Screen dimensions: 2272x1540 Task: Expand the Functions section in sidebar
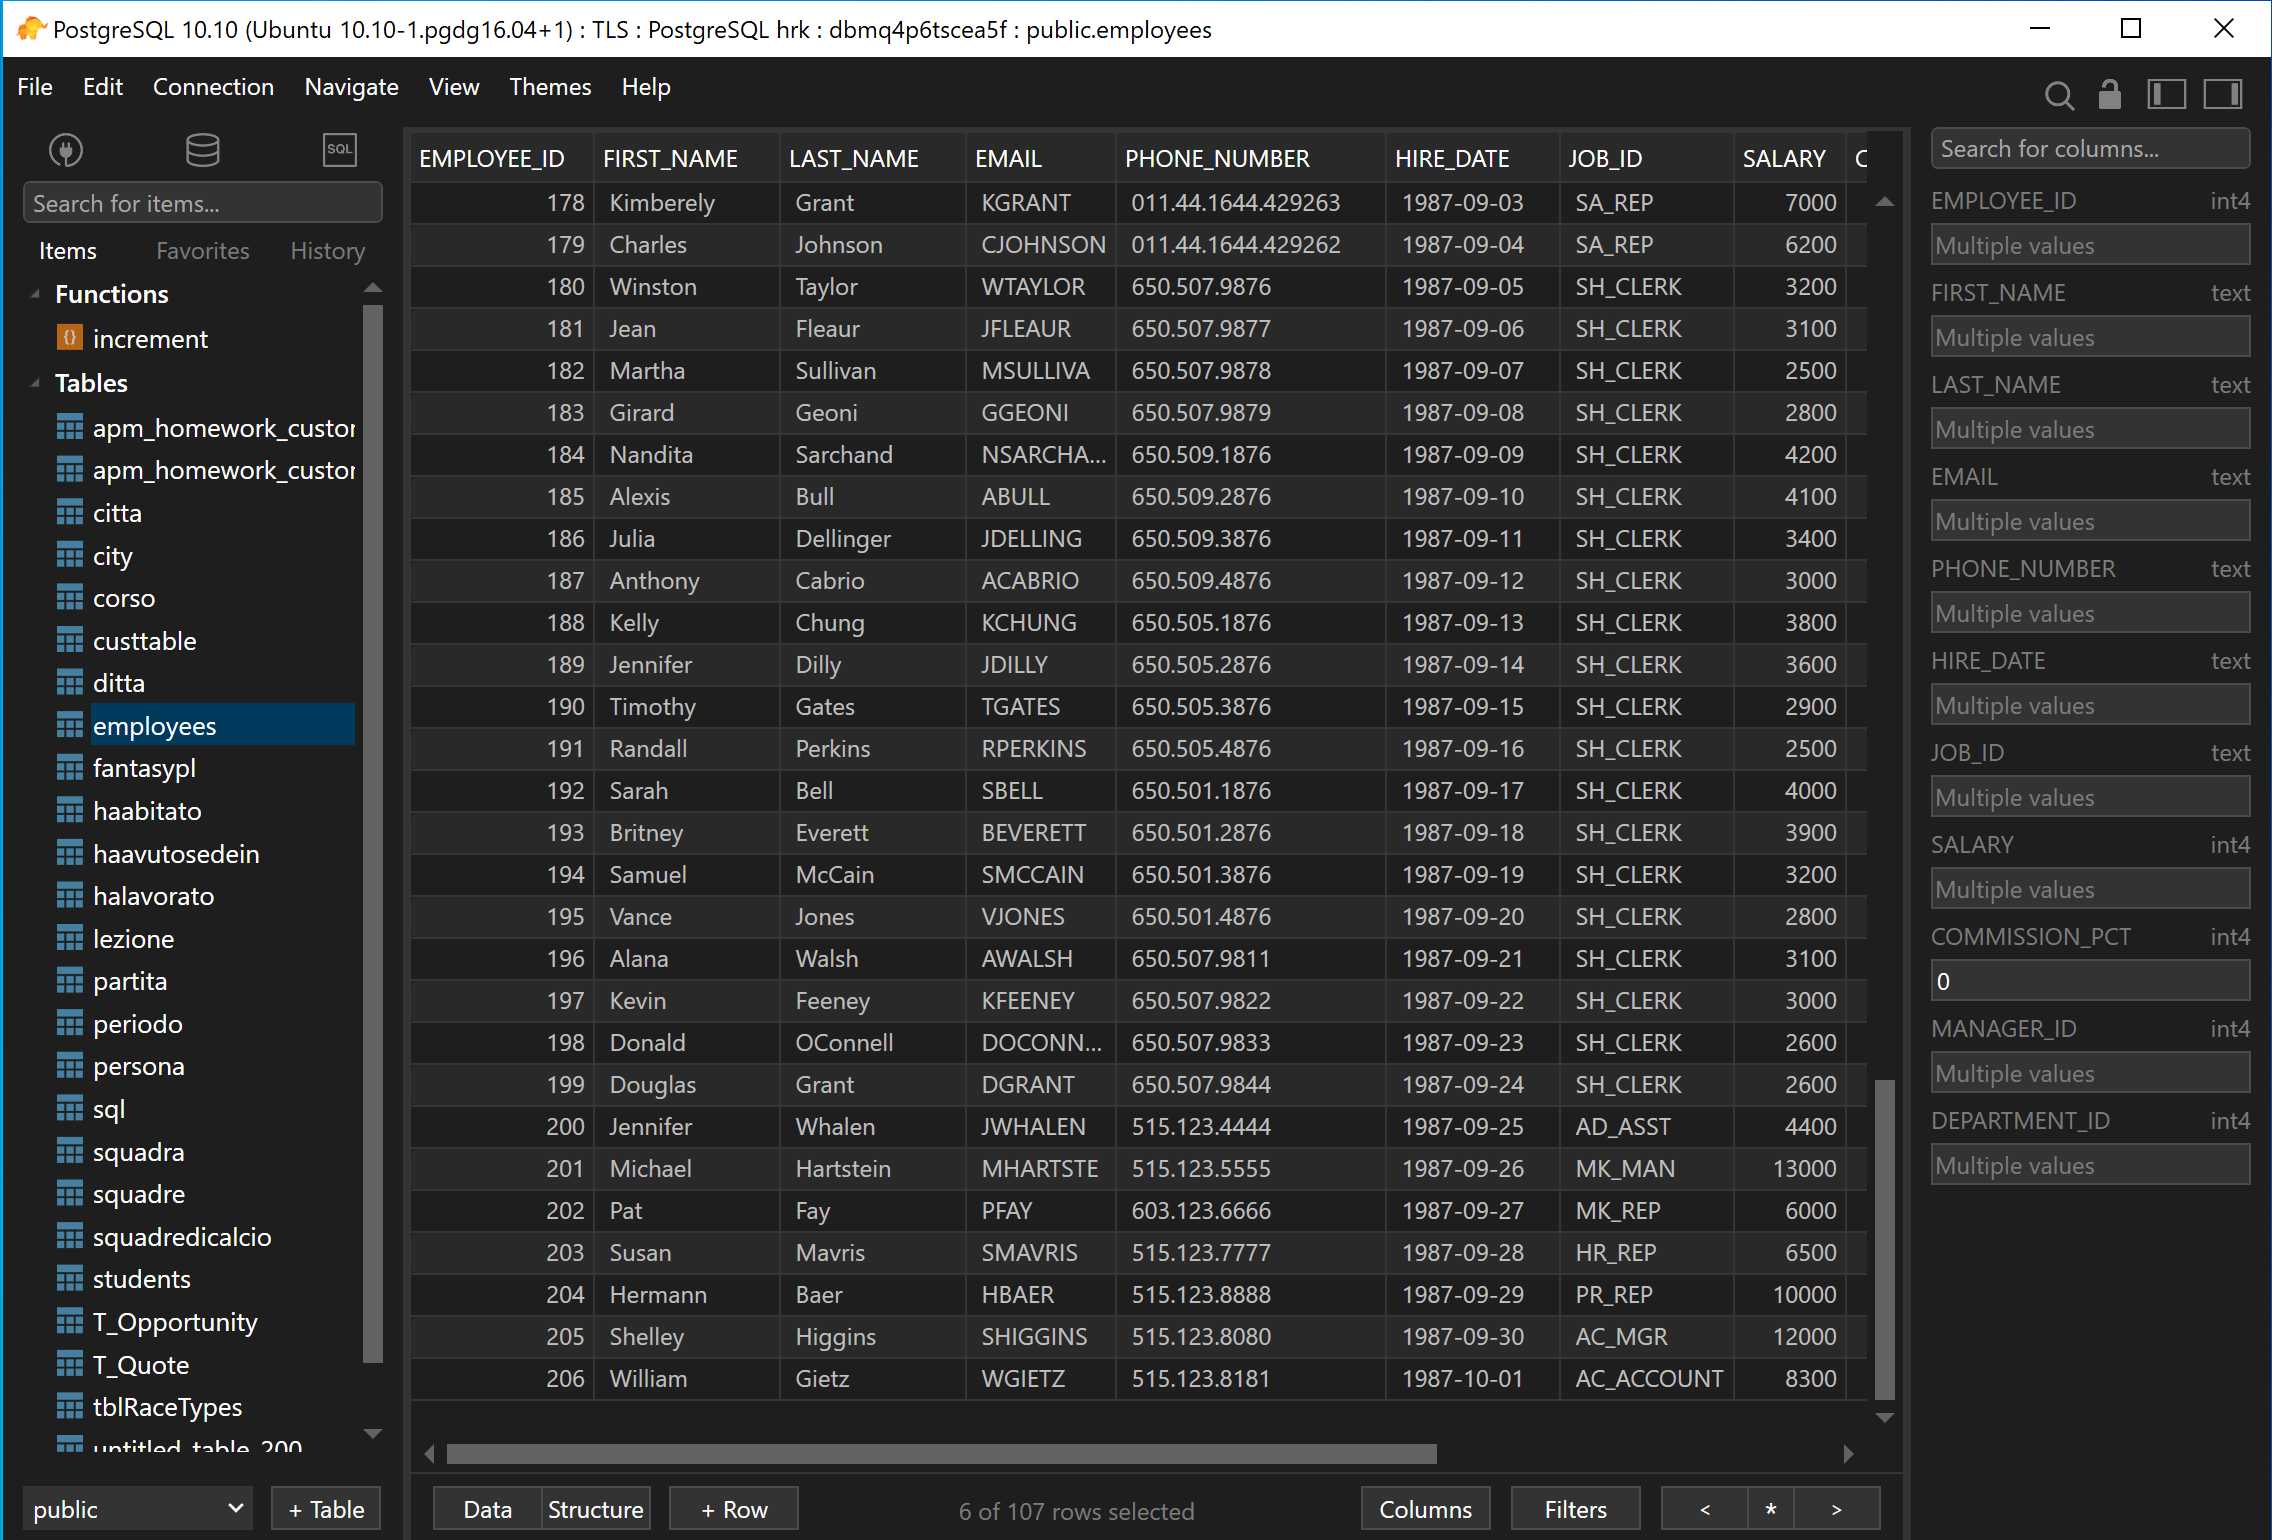pyautogui.click(x=34, y=292)
